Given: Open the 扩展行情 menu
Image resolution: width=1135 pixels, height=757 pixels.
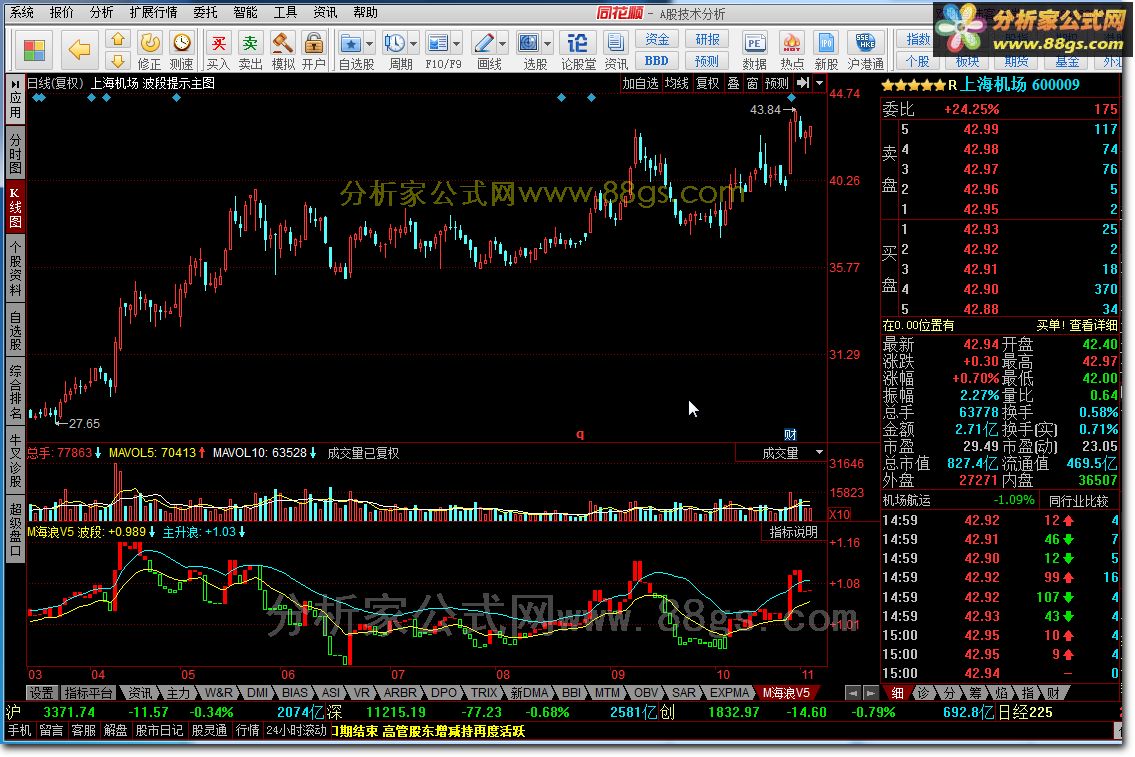Looking at the screenshot, I should (x=153, y=12).
